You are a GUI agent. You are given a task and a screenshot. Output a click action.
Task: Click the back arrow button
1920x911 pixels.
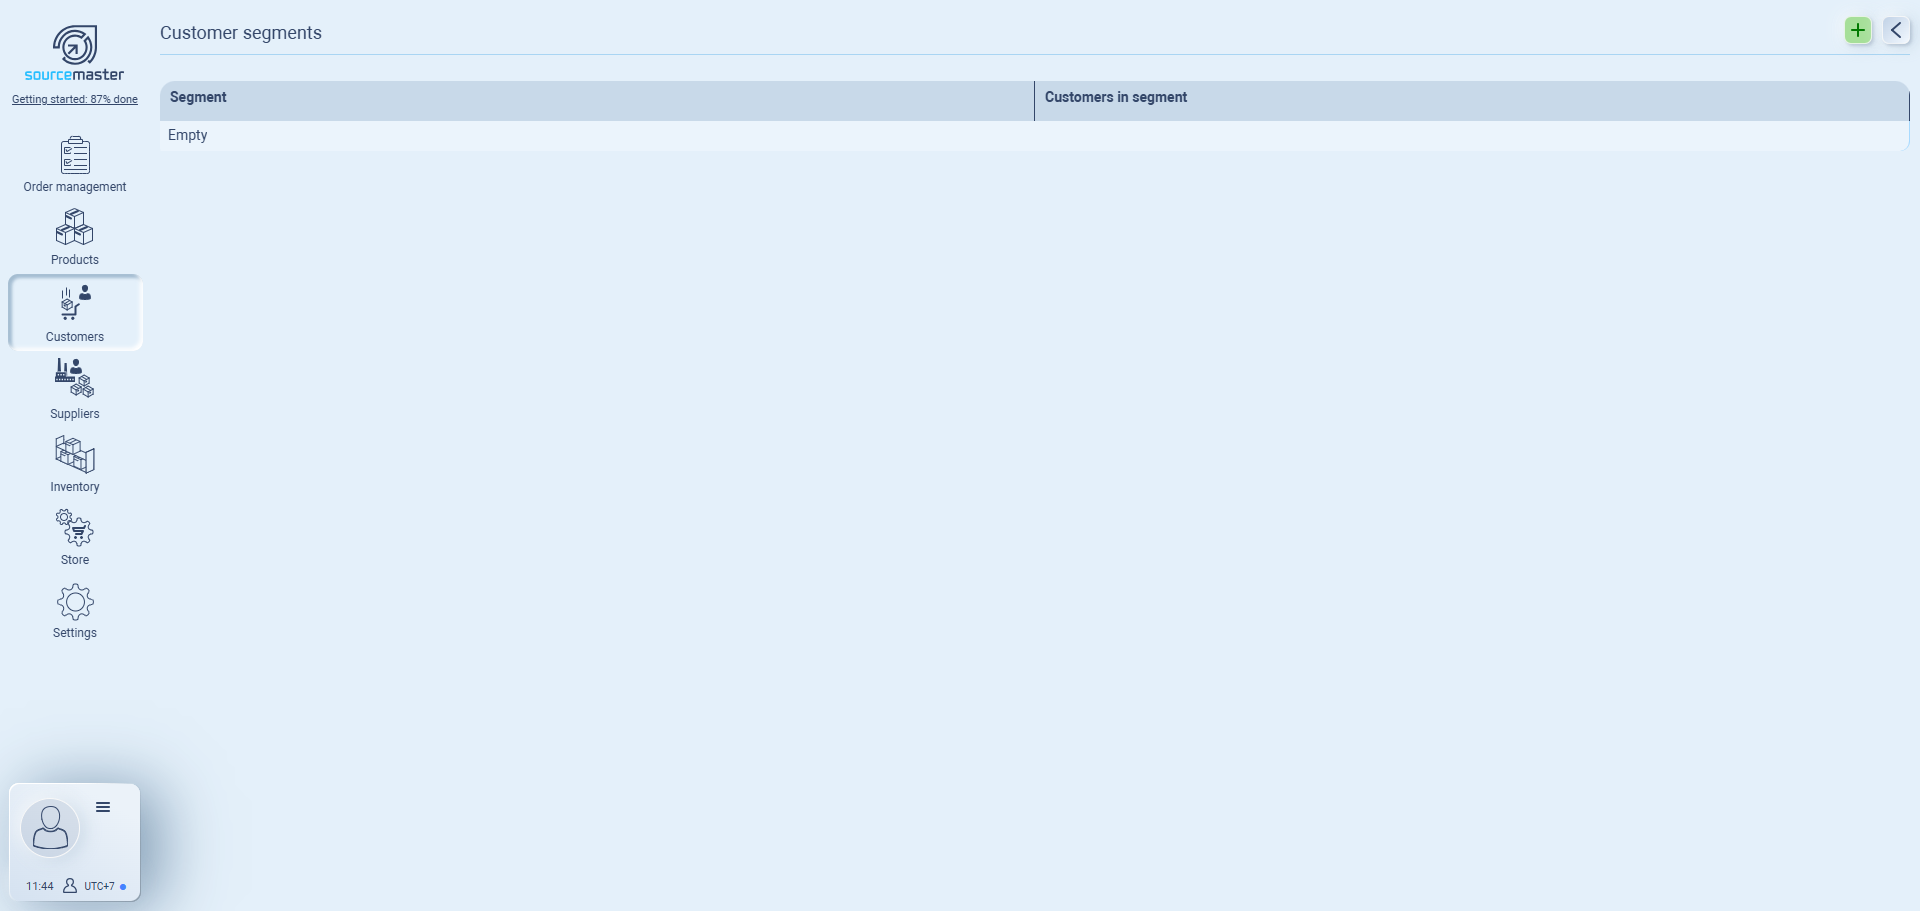[x=1896, y=30]
